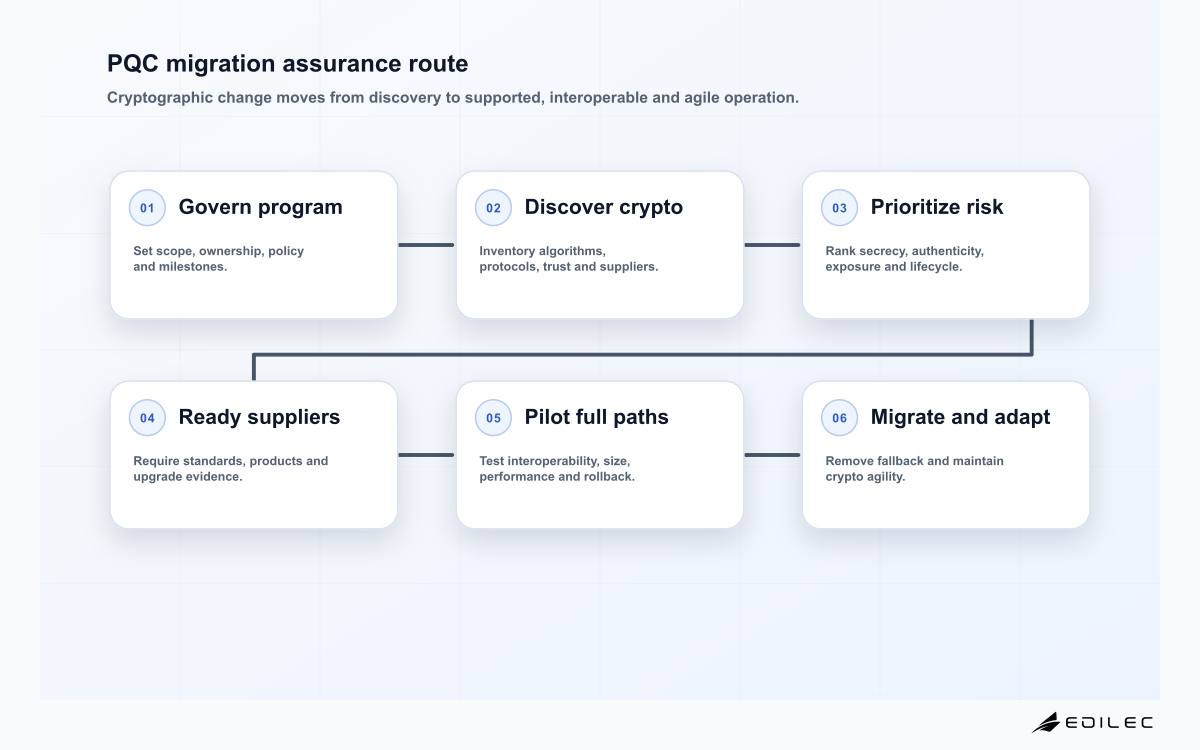Click the 'Inventory algorithms, protocols' description text
This screenshot has height=750, width=1200.
point(569,259)
